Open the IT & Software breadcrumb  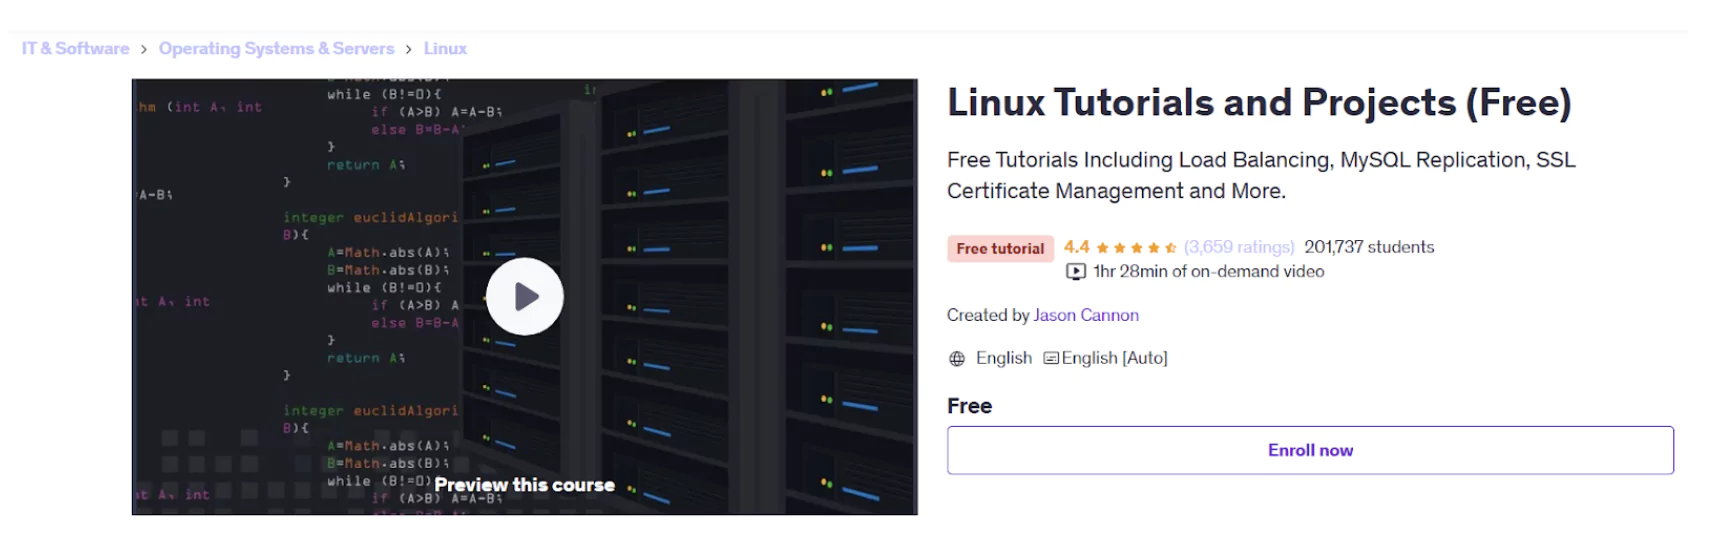pyautogui.click(x=76, y=48)
